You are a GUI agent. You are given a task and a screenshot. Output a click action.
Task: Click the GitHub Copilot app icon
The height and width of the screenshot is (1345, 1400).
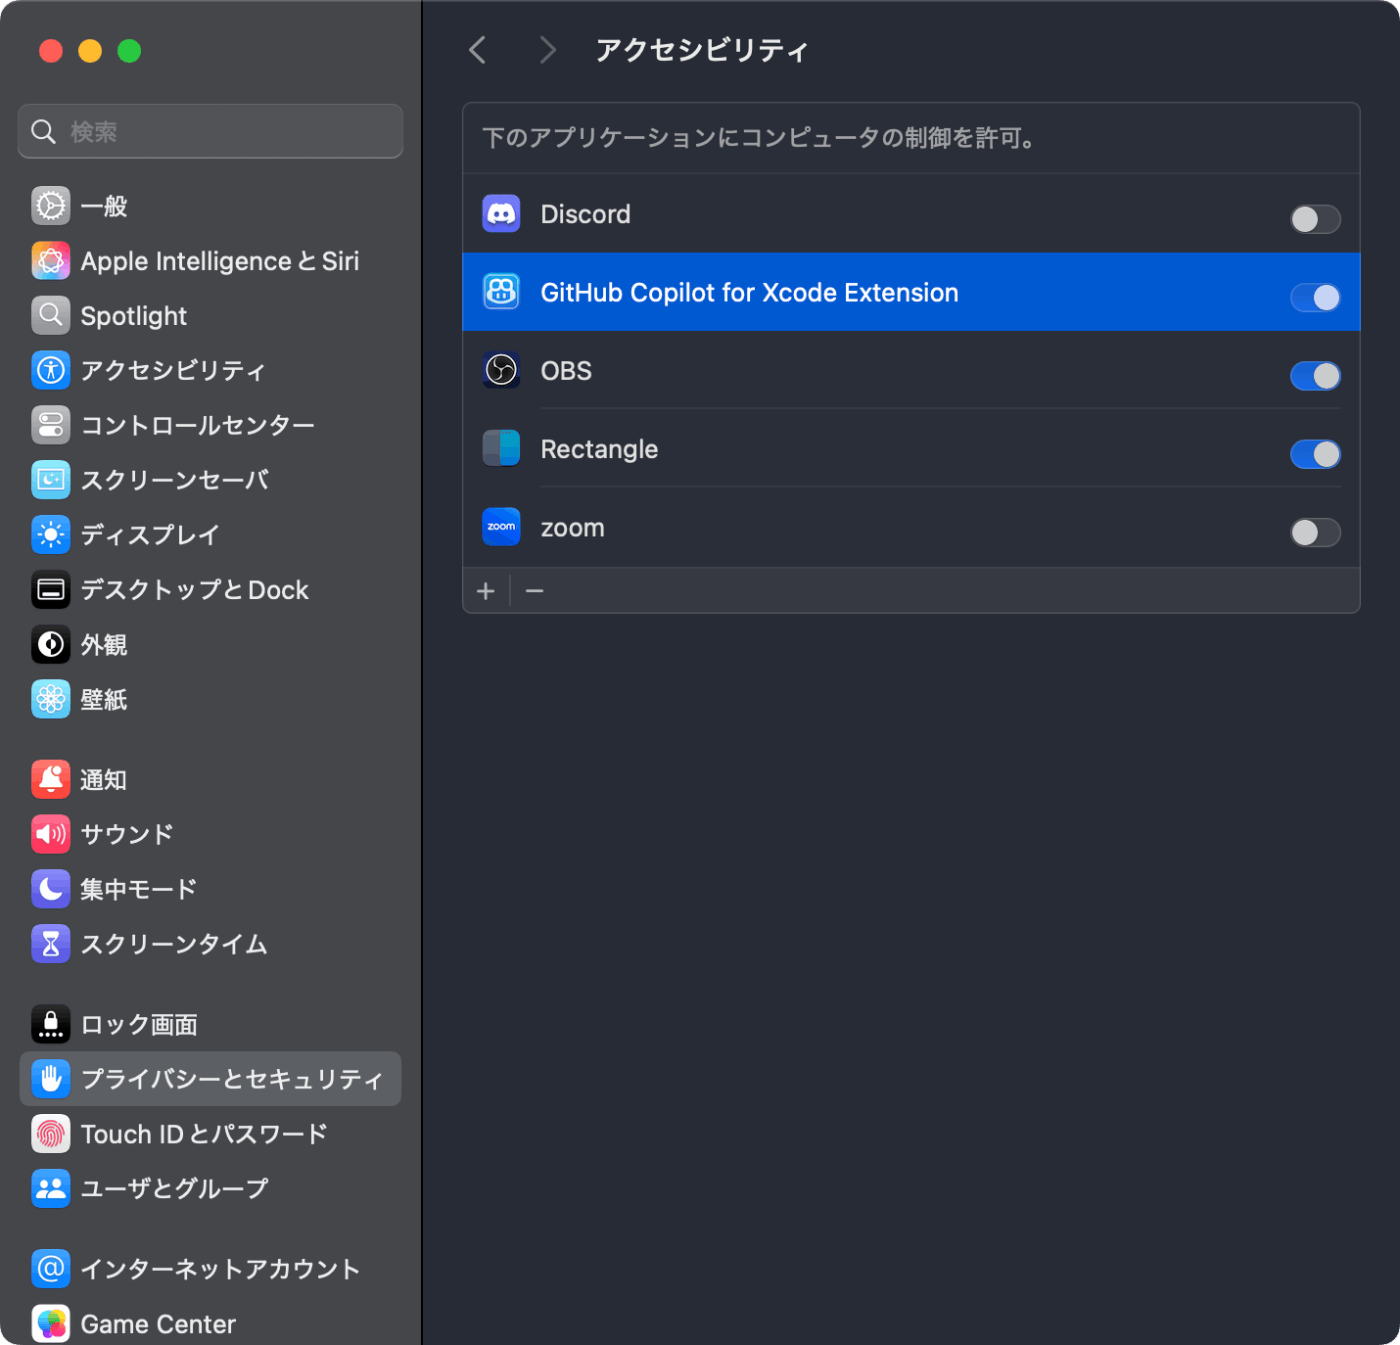(501, 292)
